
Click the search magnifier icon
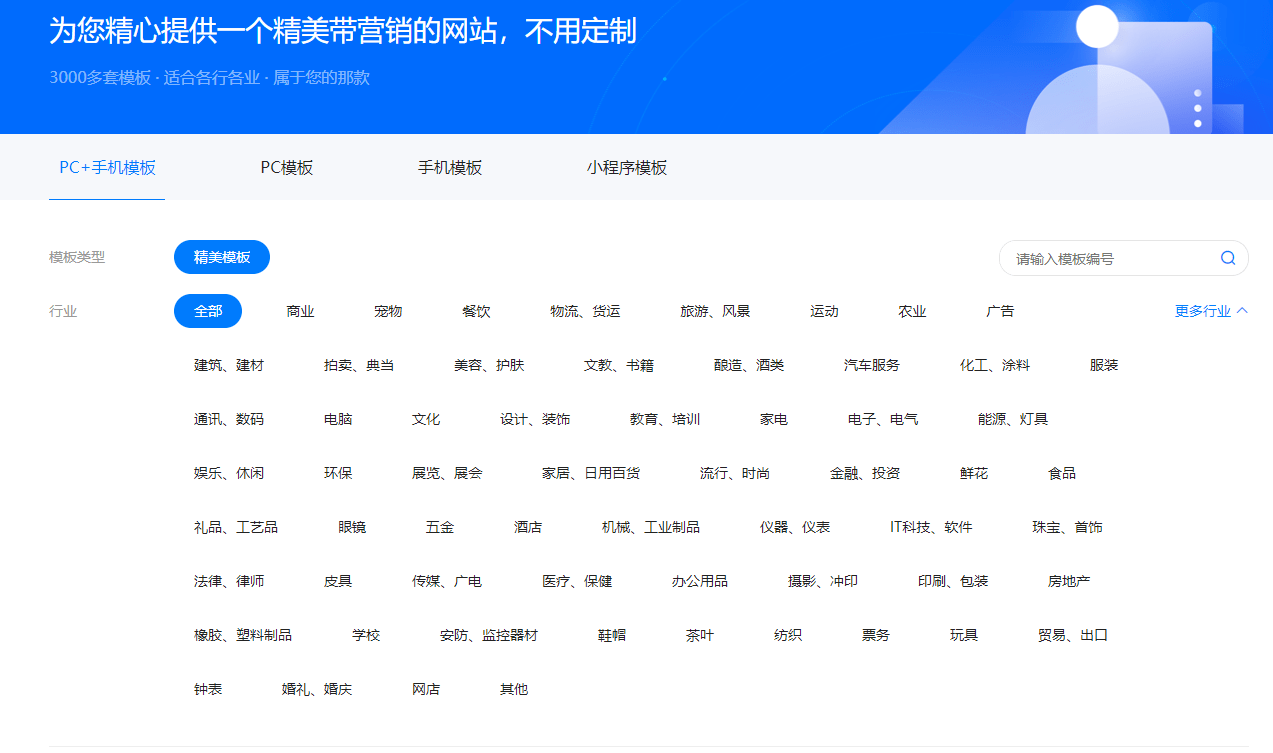(x=1228, y=258)
